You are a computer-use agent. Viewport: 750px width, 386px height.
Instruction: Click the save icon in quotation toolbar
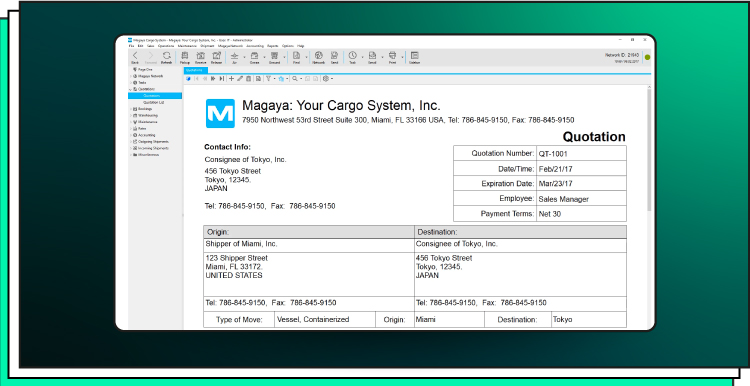[258, 79]
